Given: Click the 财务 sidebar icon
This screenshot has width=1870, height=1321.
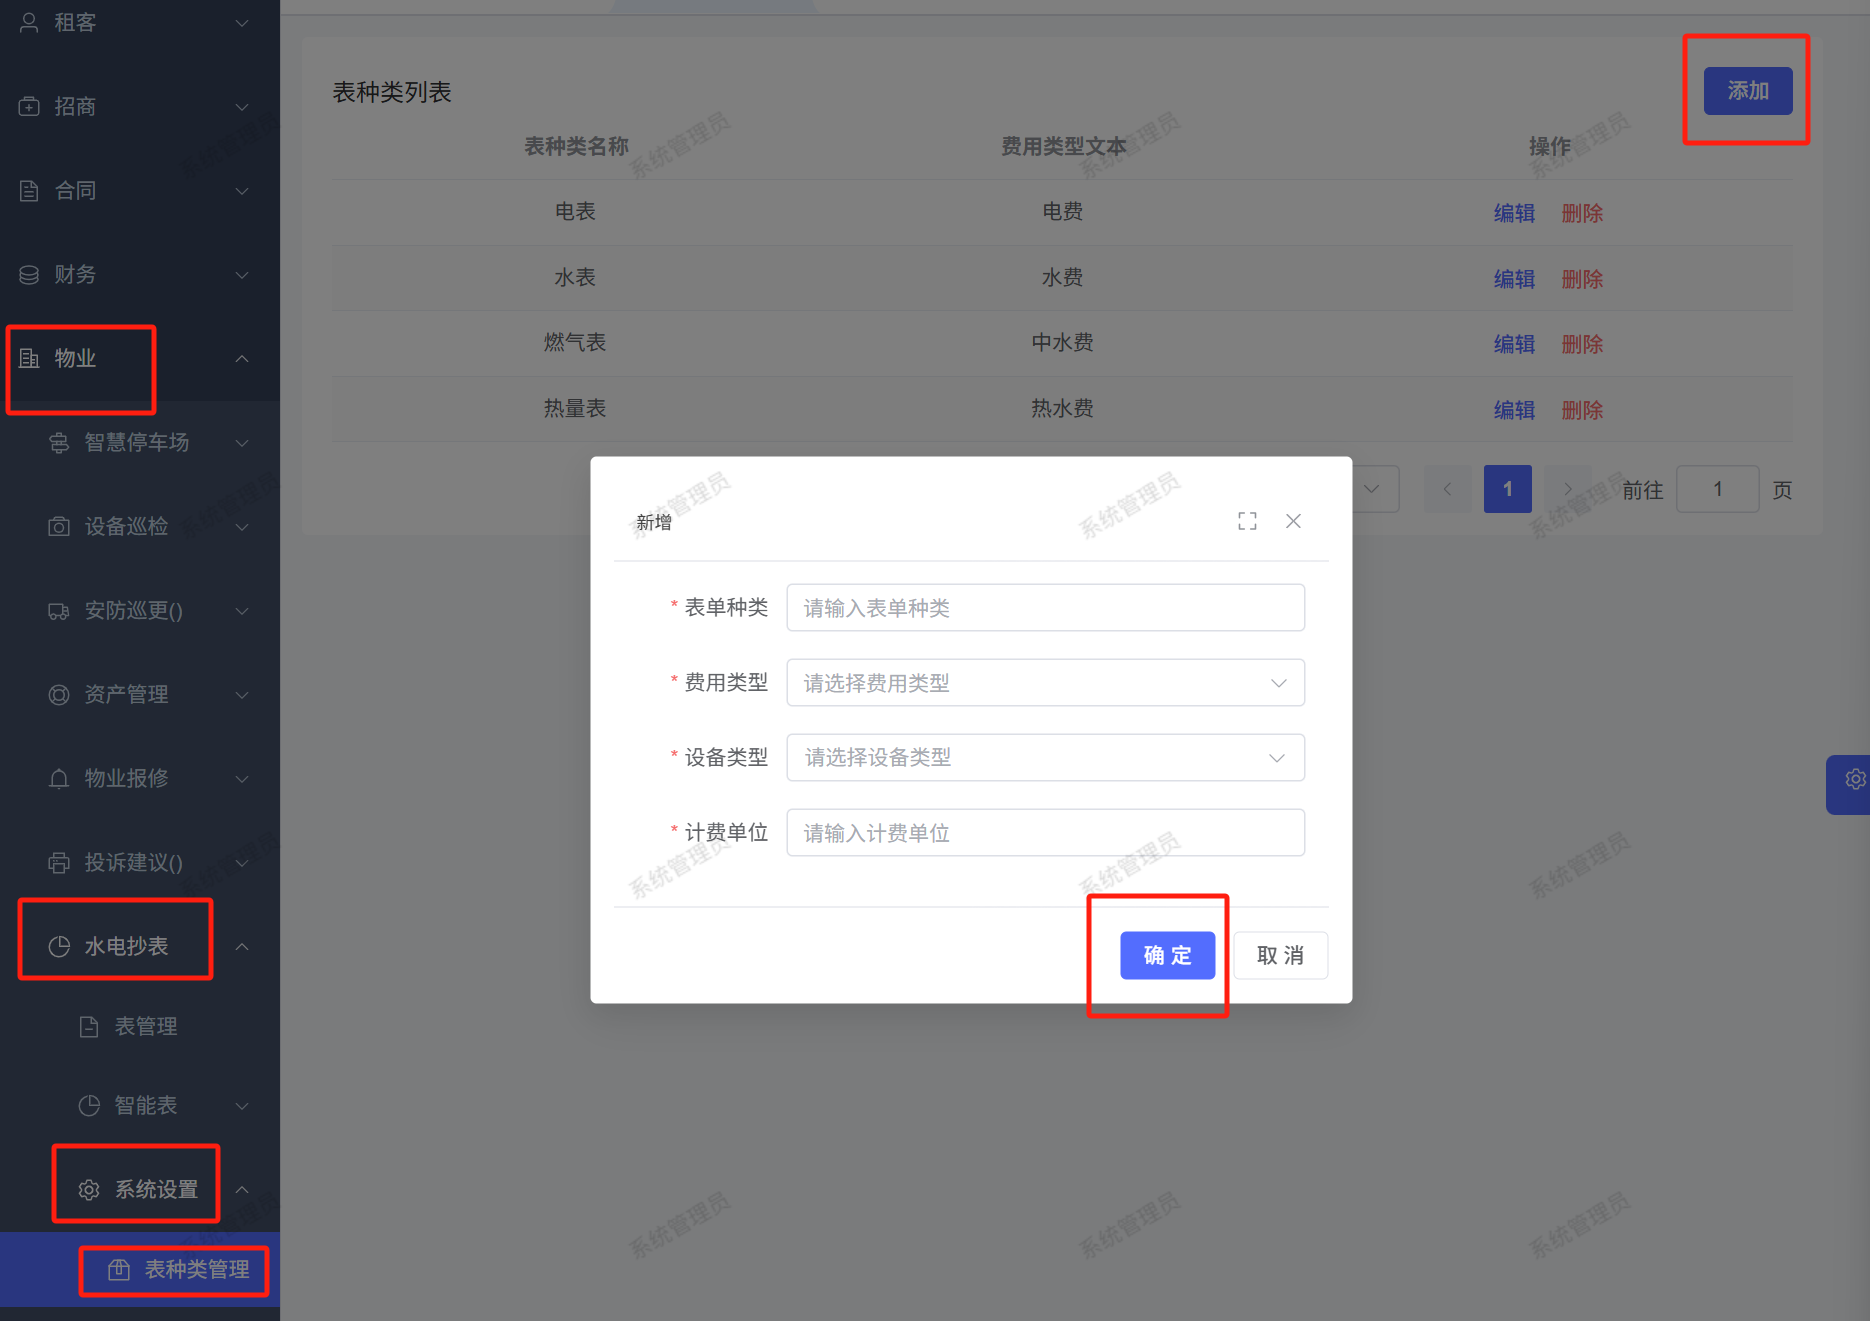Looking at the screenshot, I should tap(29, 275).
